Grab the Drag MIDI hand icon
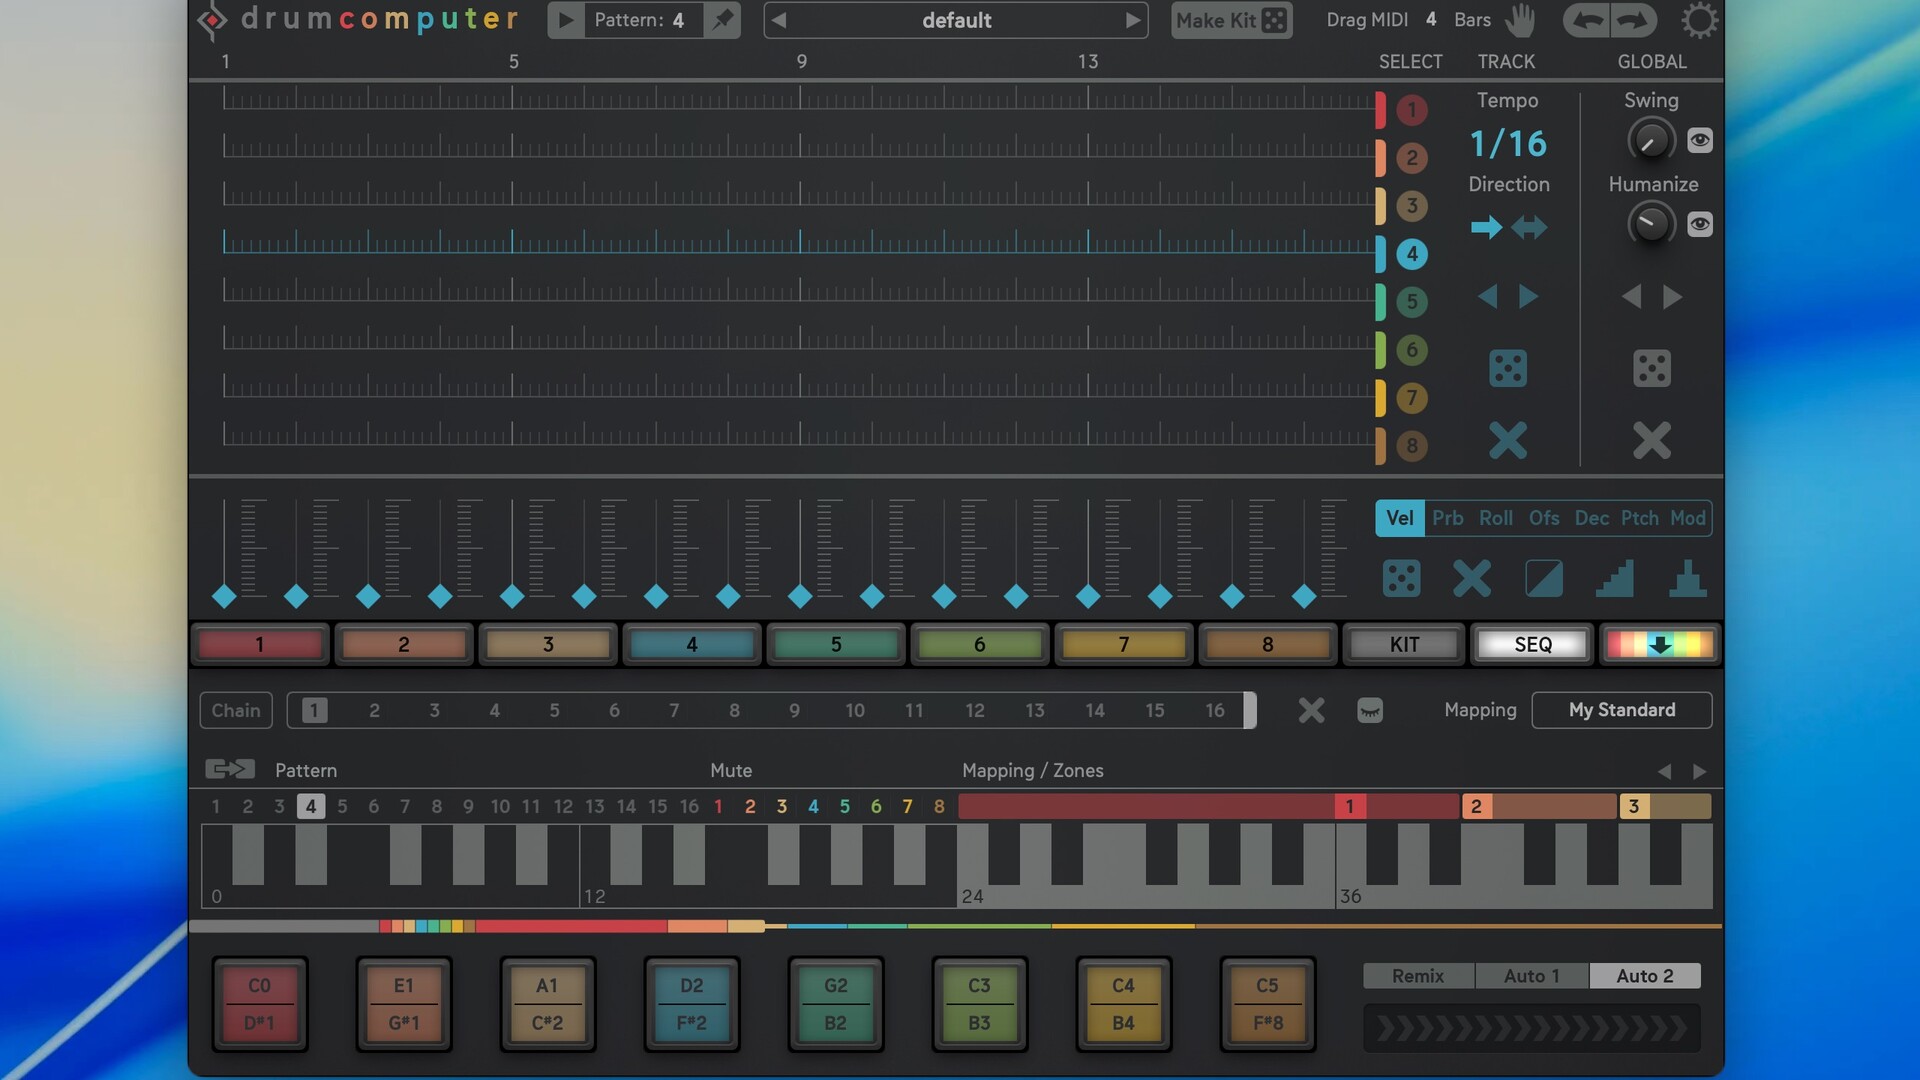 [x=1520, y=20]
